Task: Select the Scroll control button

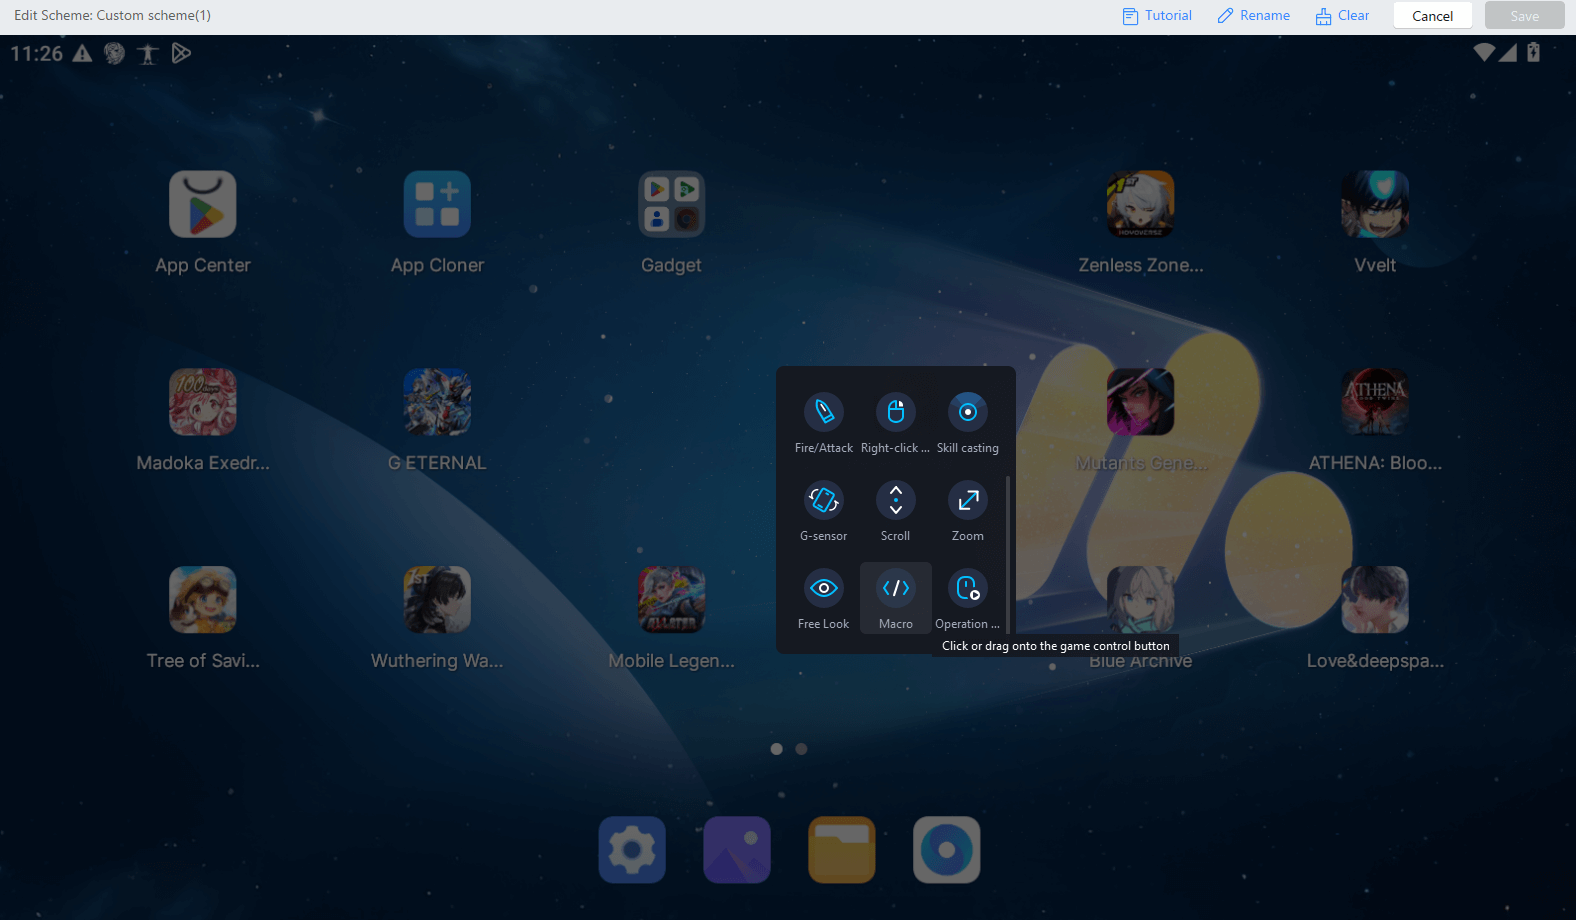Action: tap(895, 512)
